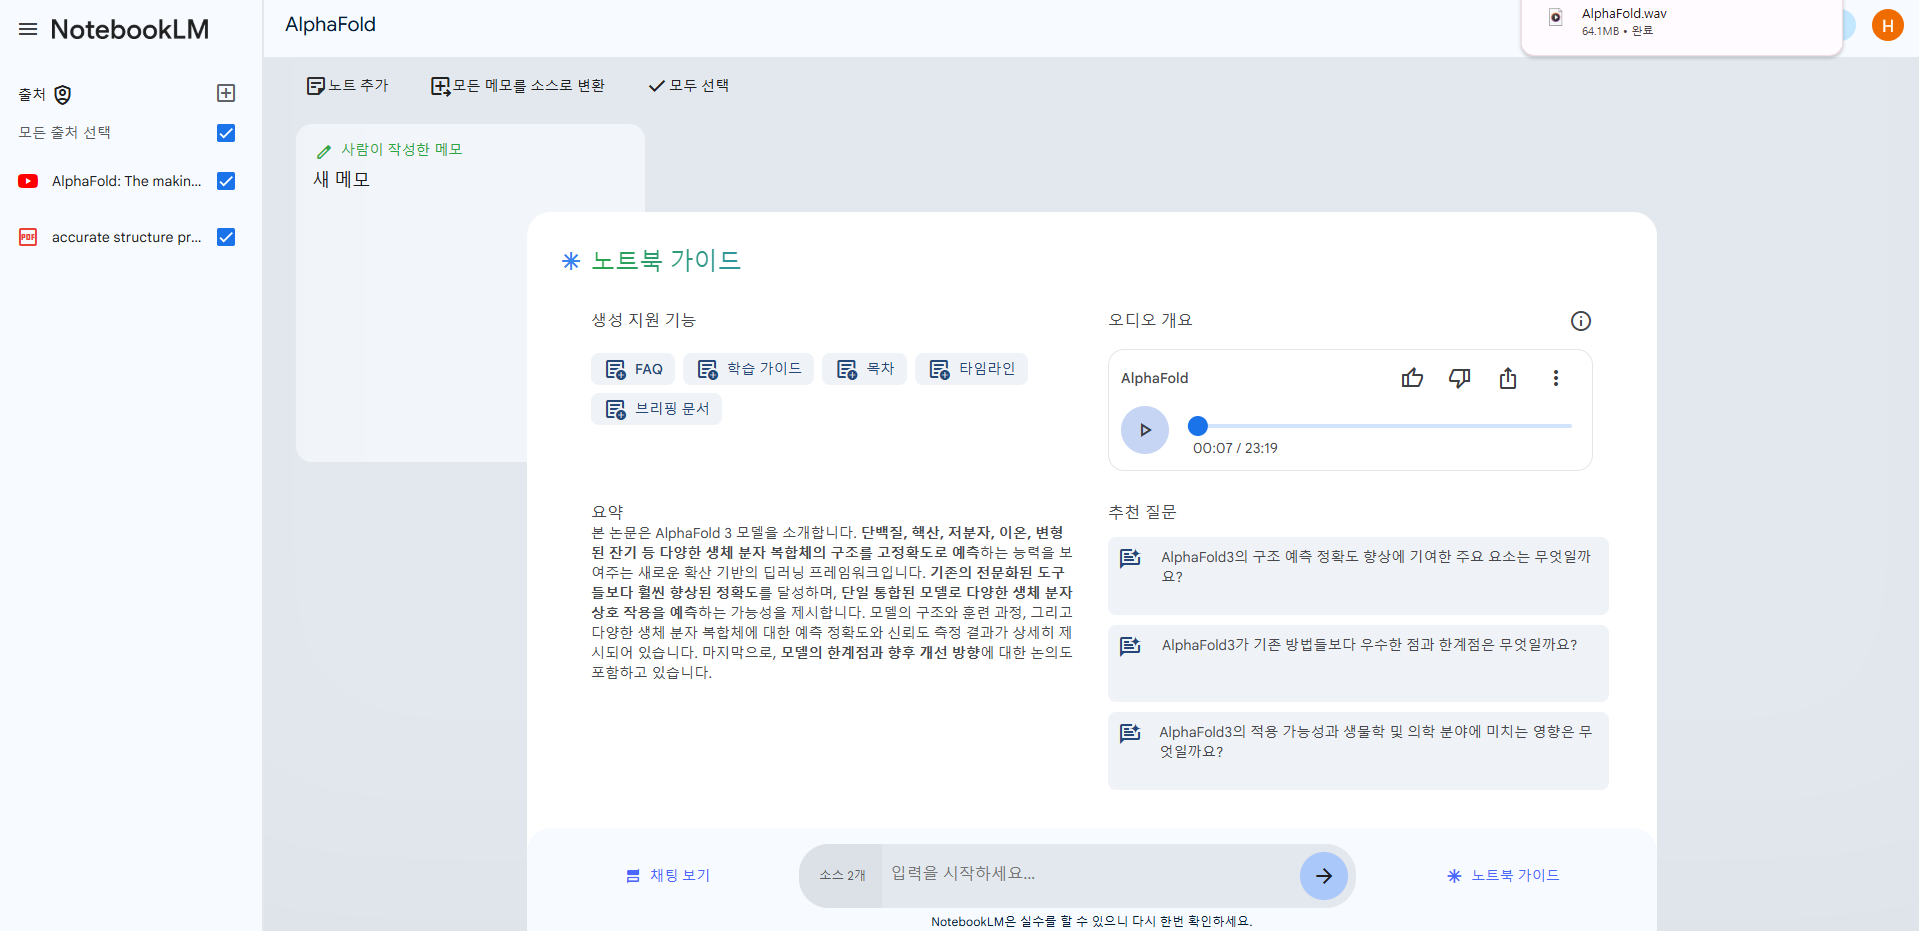Generate 브리핑 문서

pos(656,409)
